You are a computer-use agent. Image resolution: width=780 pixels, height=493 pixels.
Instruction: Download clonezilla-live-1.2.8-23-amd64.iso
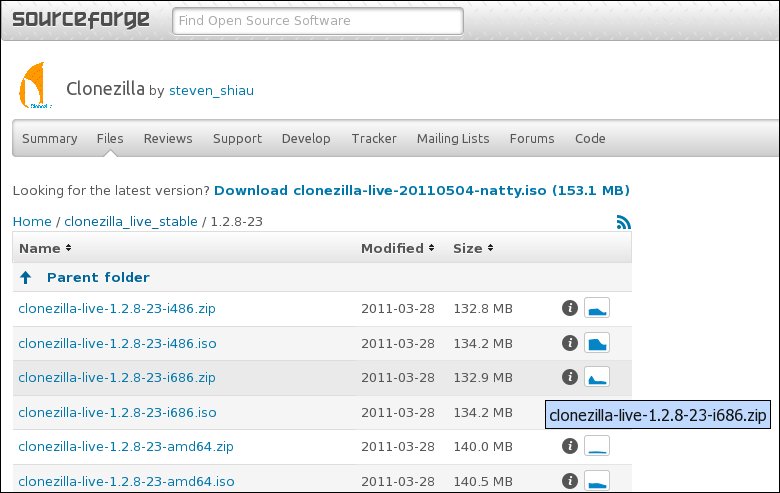pyautogui.click(x=126, y=481)
